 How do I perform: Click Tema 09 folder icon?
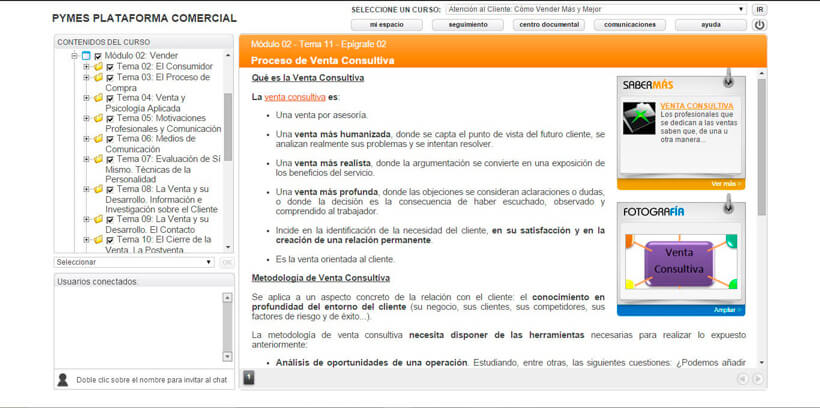(x=98, y=219)
